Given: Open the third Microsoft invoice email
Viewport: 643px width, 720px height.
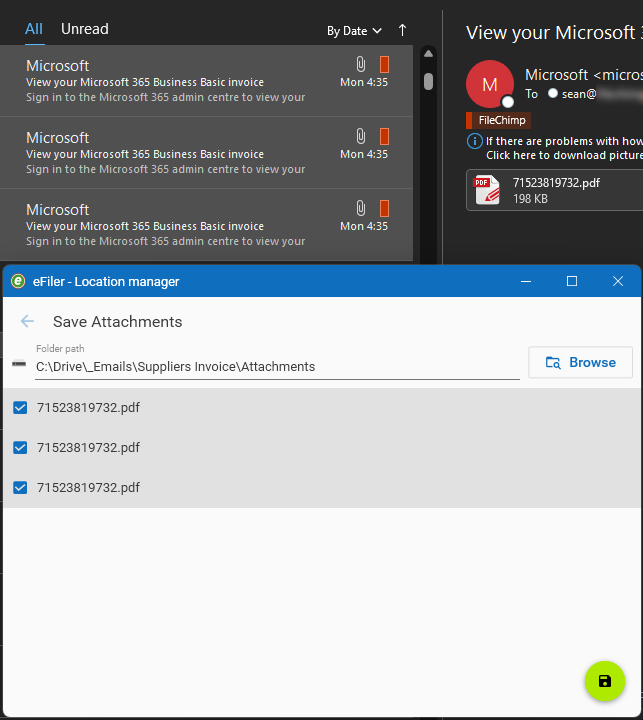Looking at the screenshot, I should 206,225.
